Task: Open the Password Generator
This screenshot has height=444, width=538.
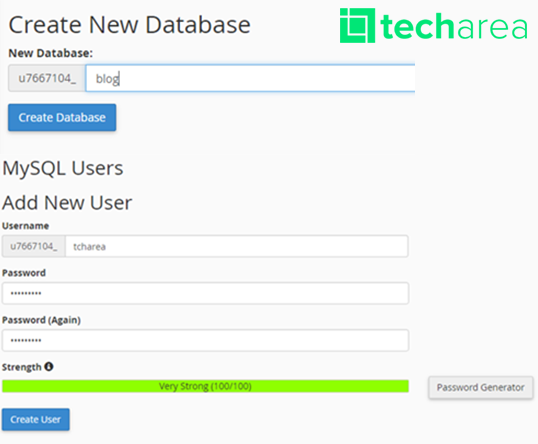Action: coord(481,387)
